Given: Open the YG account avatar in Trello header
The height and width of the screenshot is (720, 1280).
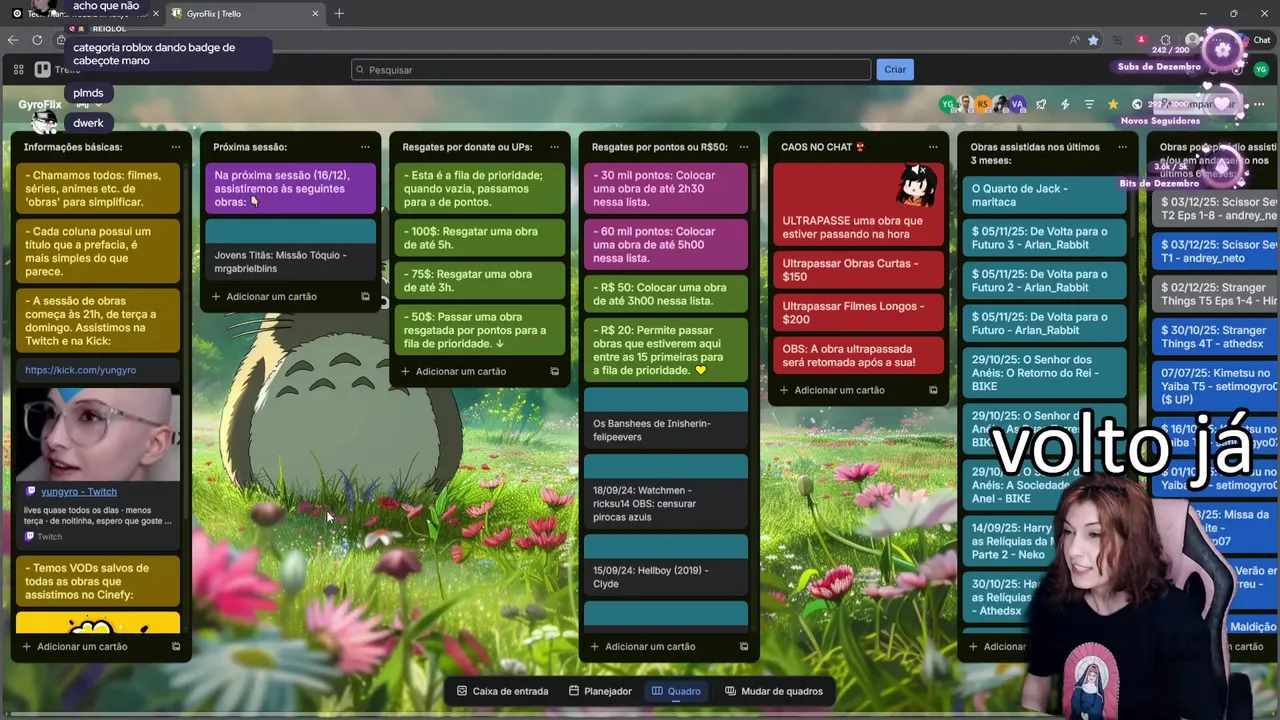Looking at the screenshot, I should [1261, 69].
